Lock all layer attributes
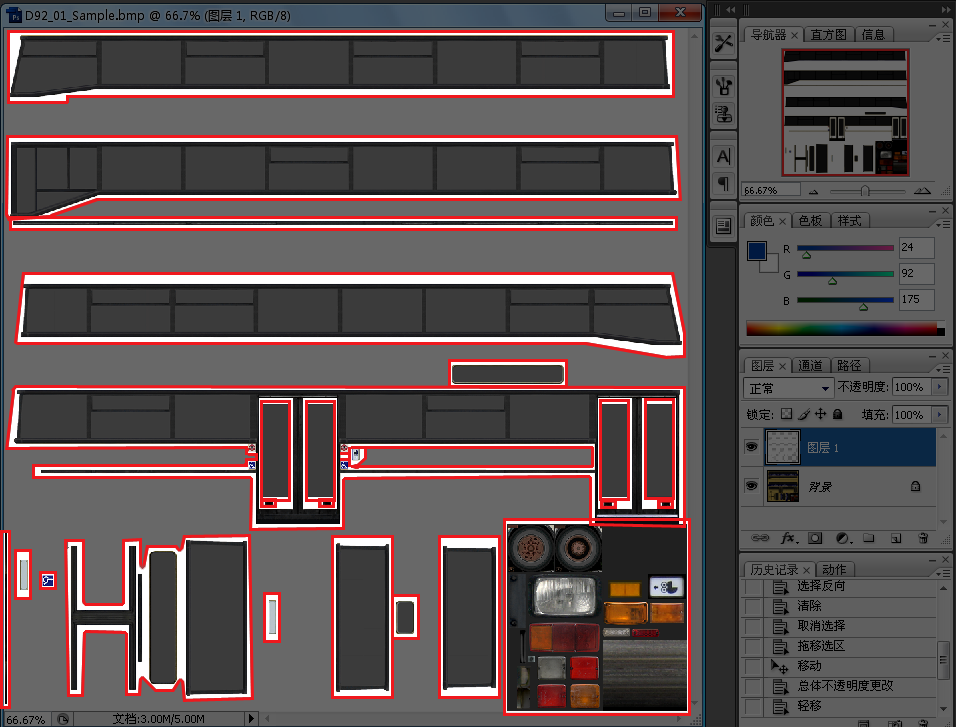 838,414
